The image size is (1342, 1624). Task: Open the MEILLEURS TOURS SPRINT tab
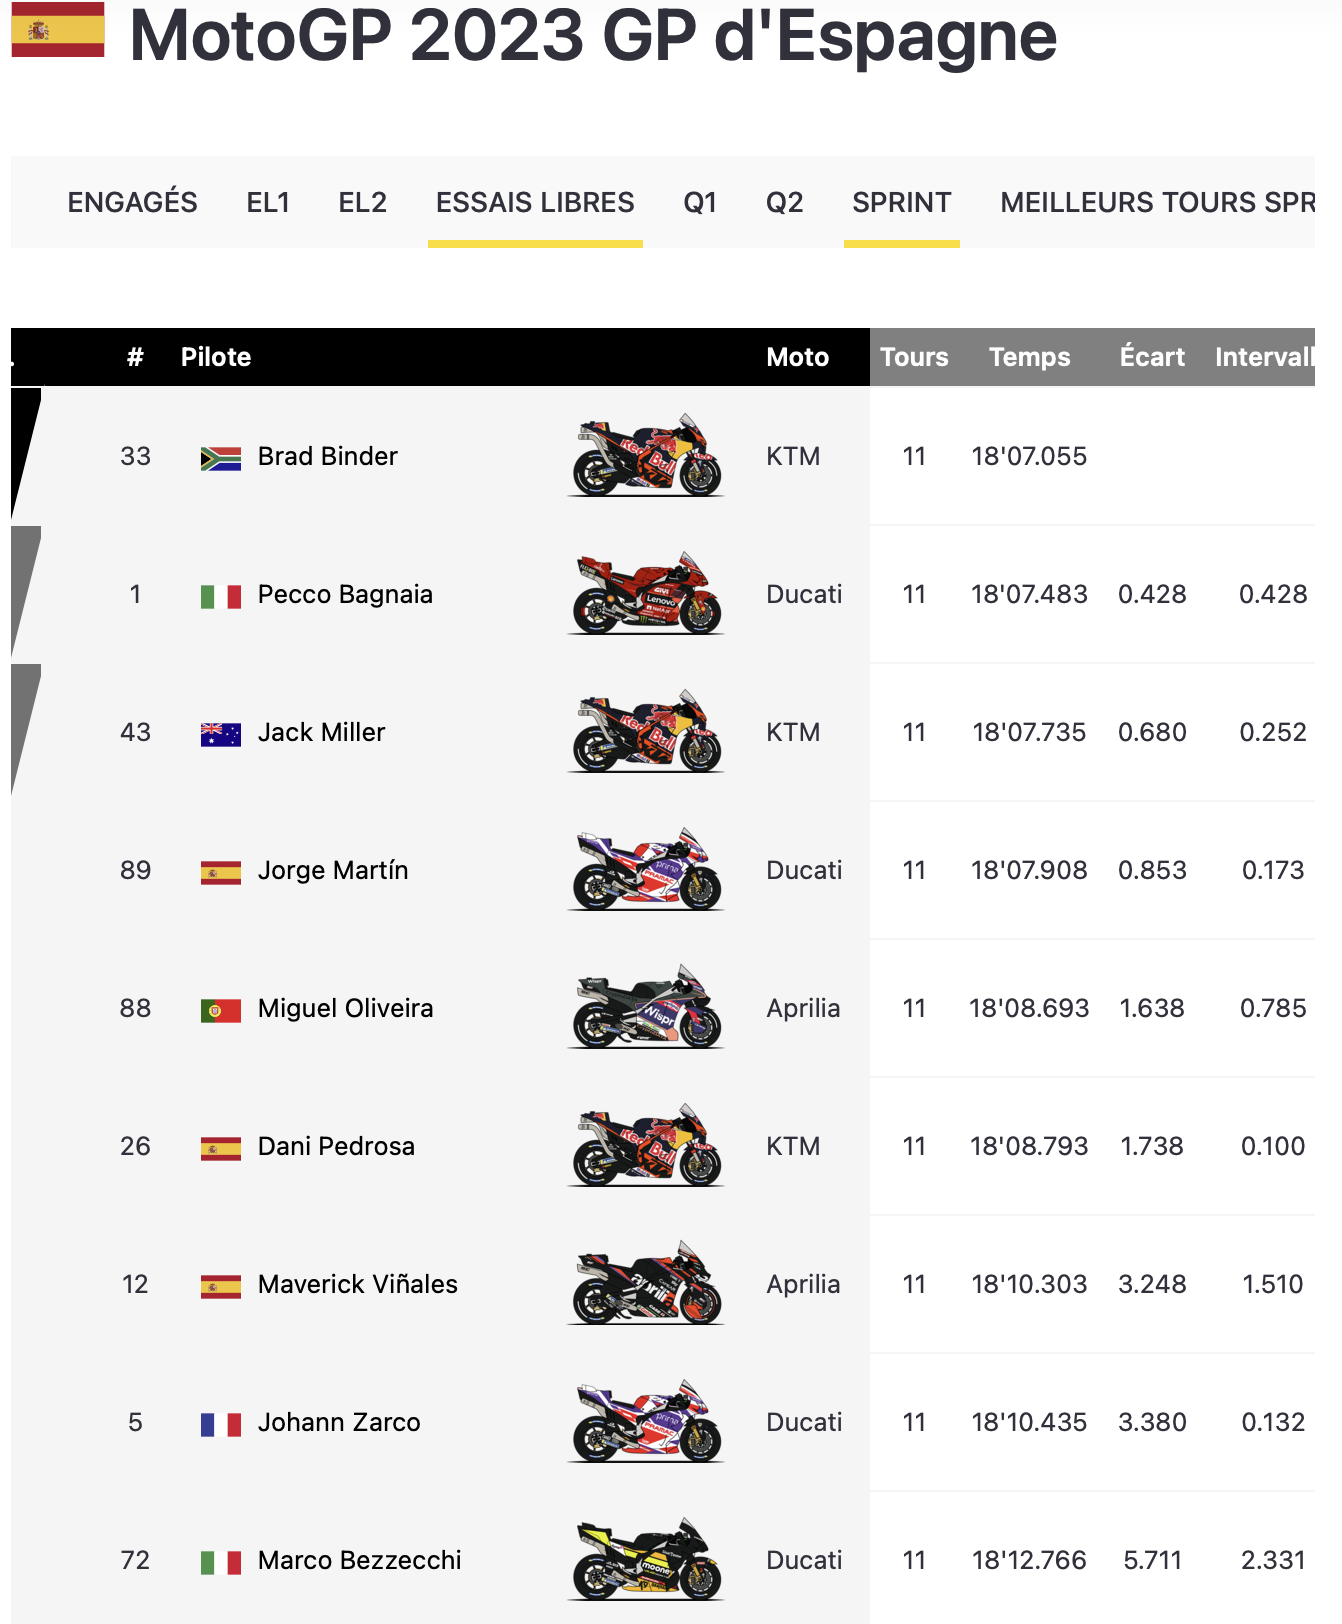pos(1156,202)
